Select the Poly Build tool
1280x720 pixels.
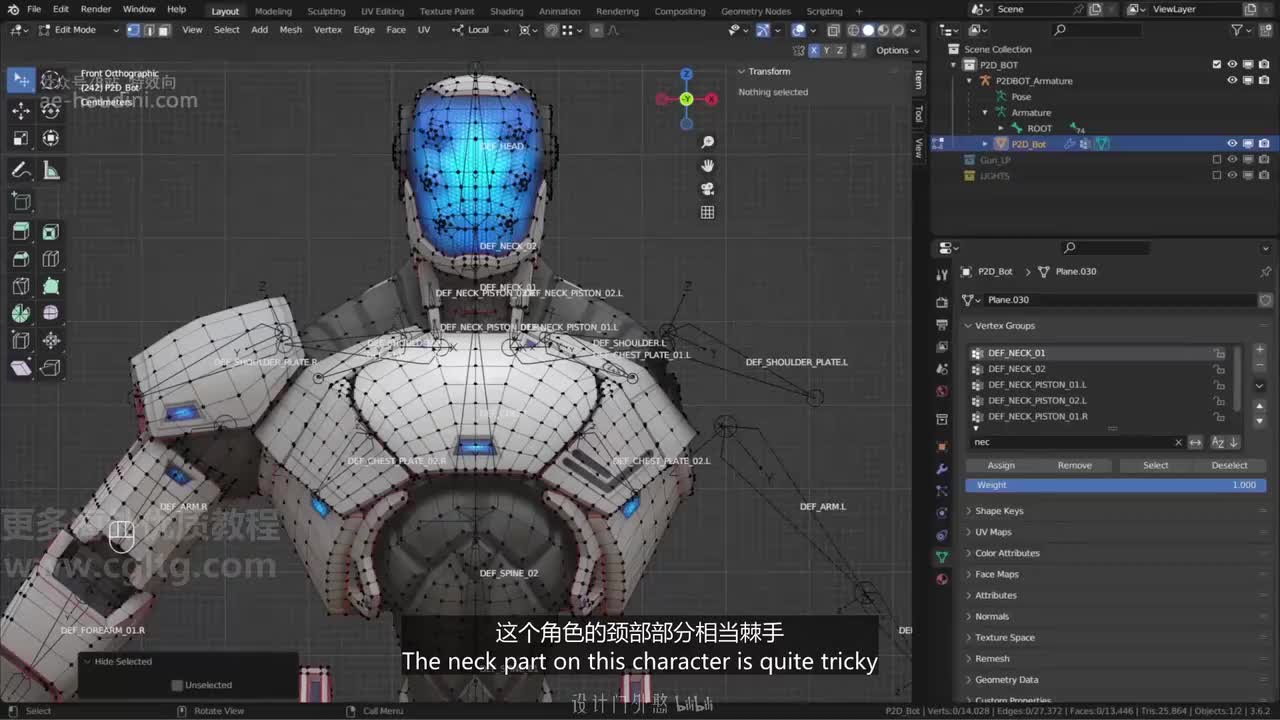tap(51, 287)
